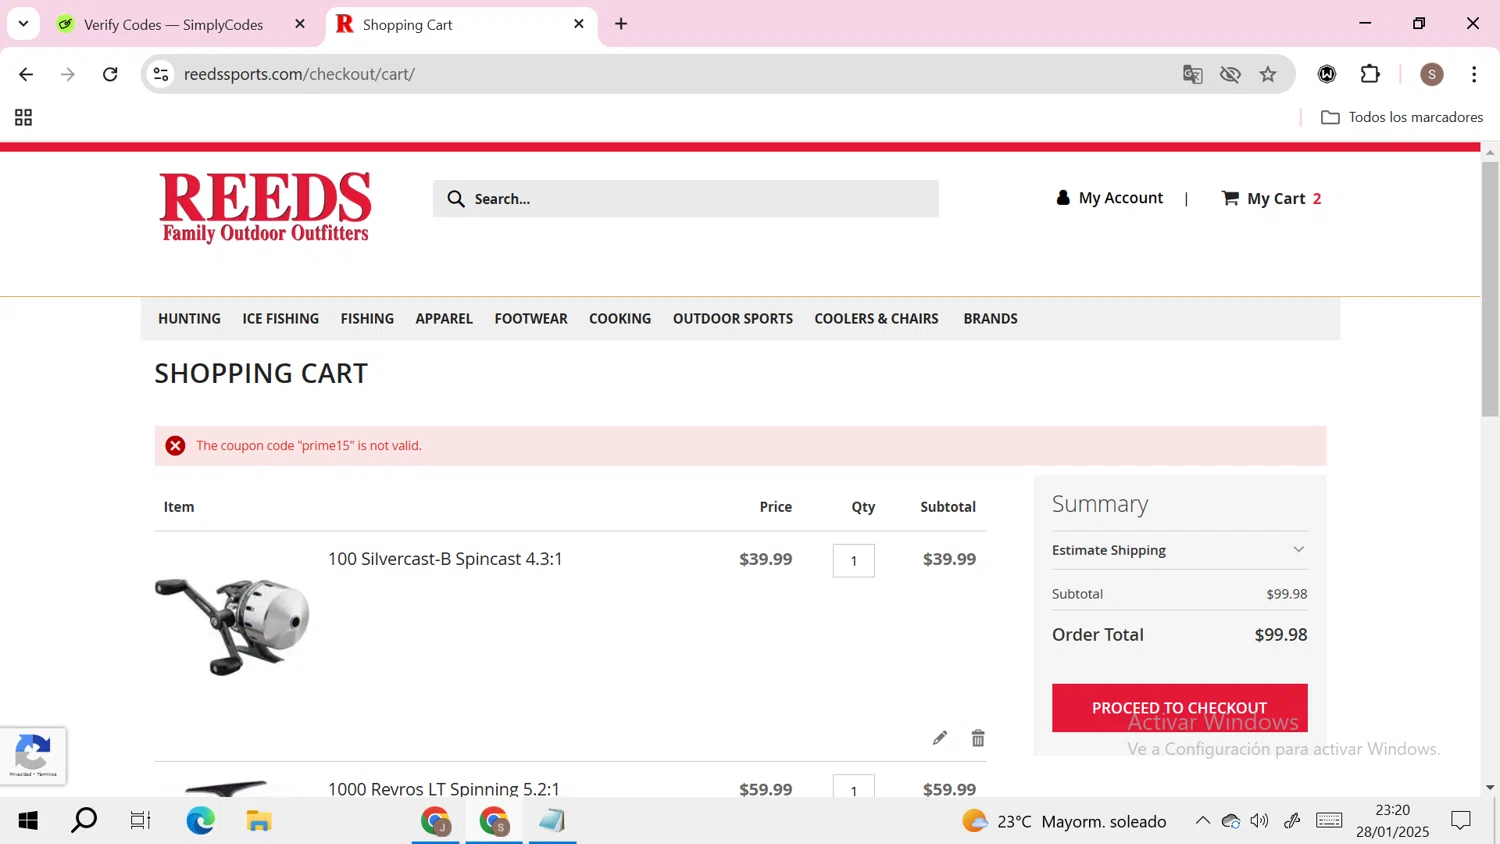Click the page vertical scrollbar thumb

pyautogui.click(x=1490, y=288)
